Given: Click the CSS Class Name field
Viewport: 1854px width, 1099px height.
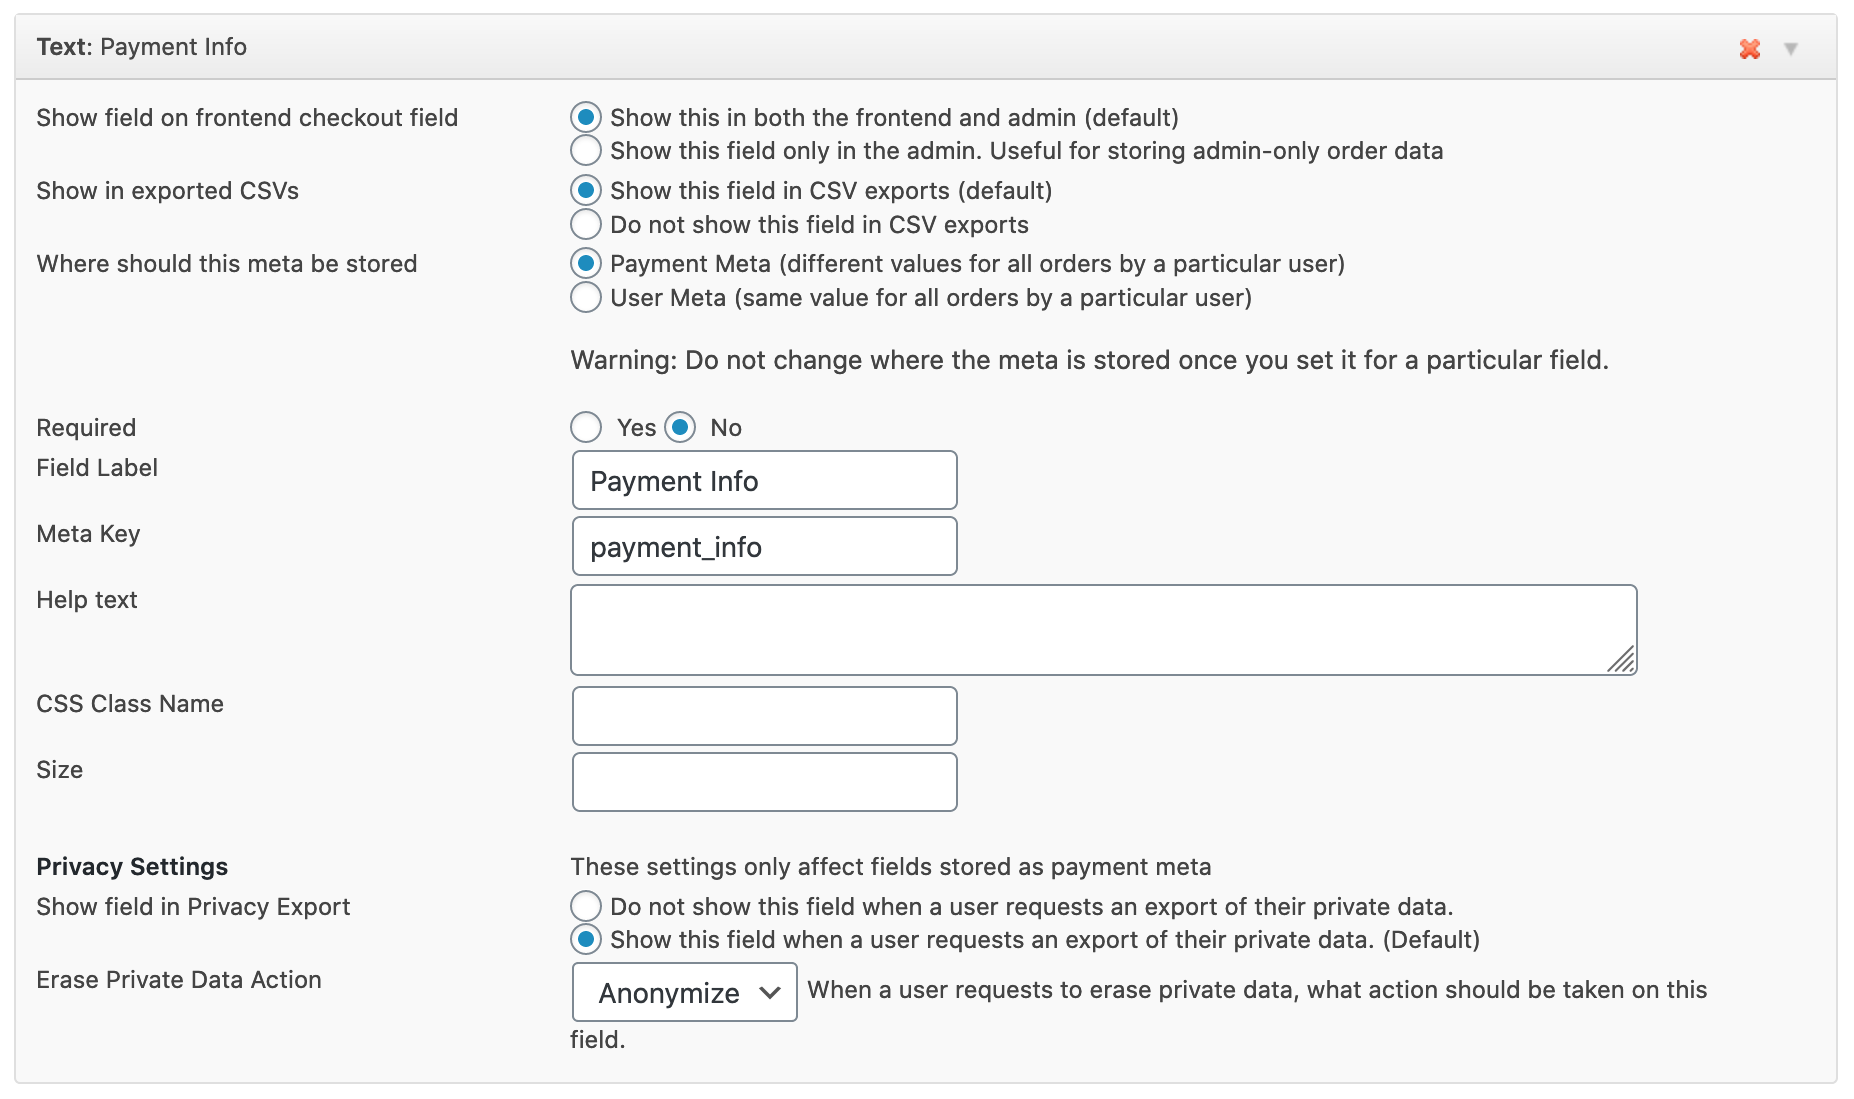Looking at the screenshot, I should pos(764,716).
